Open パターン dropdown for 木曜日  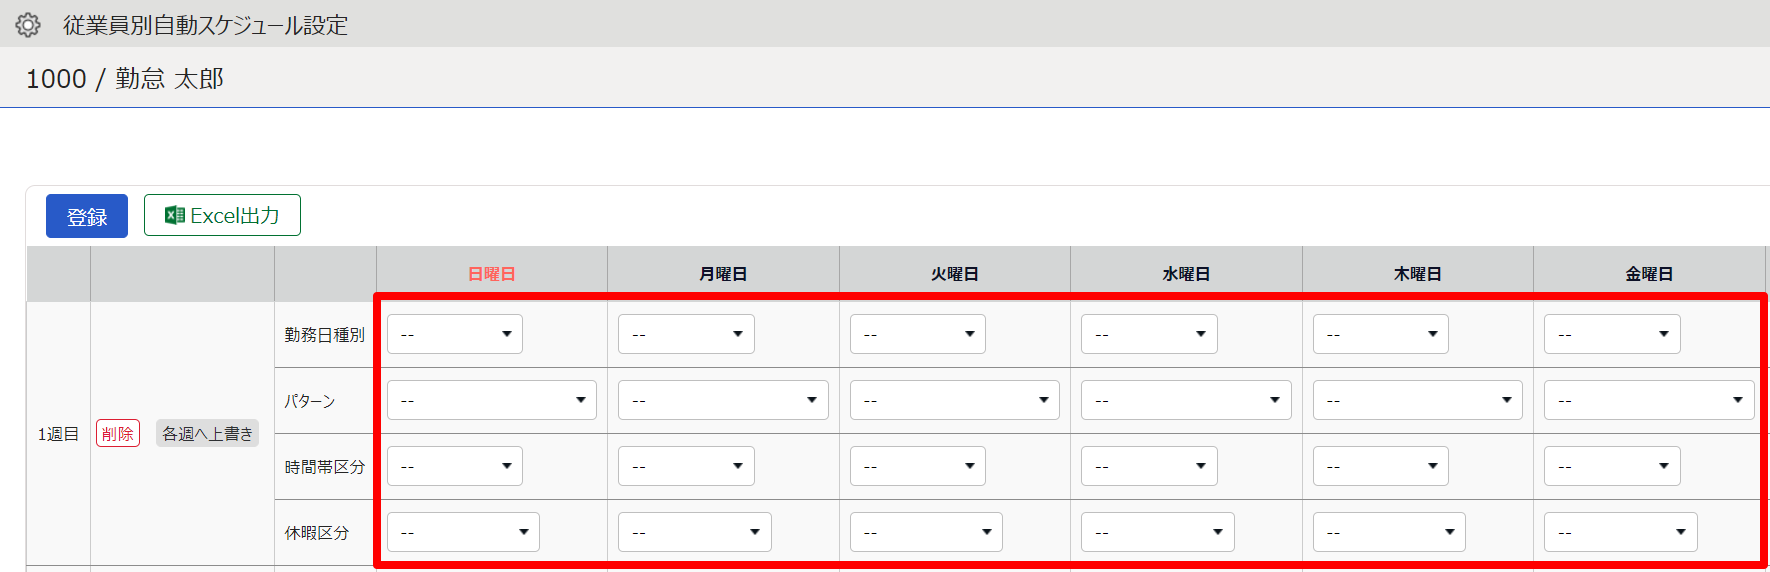point(1418,400)
